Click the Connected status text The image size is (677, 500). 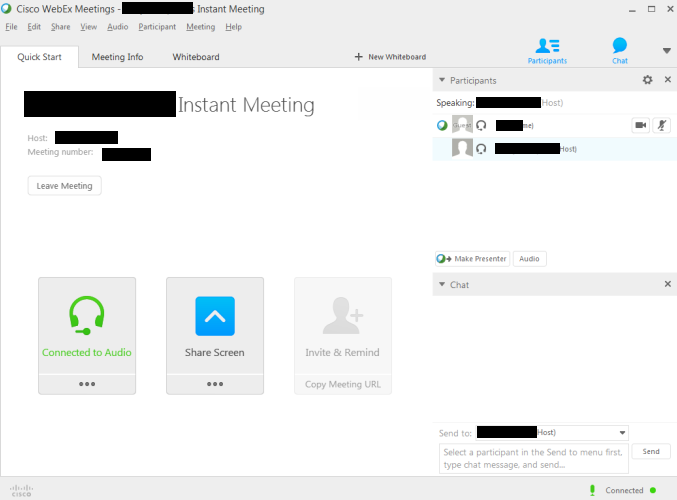click(624, 490)
